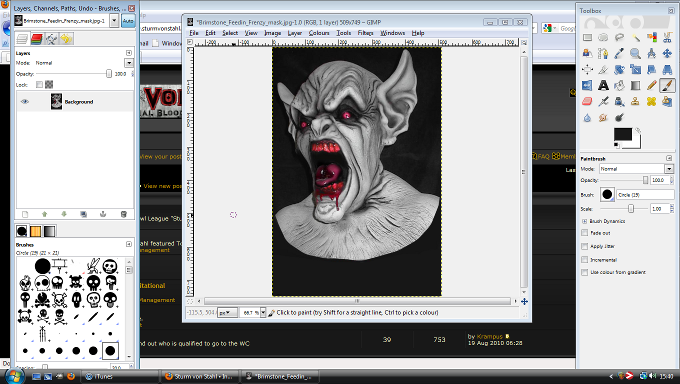Click the New Layer button
The width and height of the screenshot is (680, 384).
[25, 214]
